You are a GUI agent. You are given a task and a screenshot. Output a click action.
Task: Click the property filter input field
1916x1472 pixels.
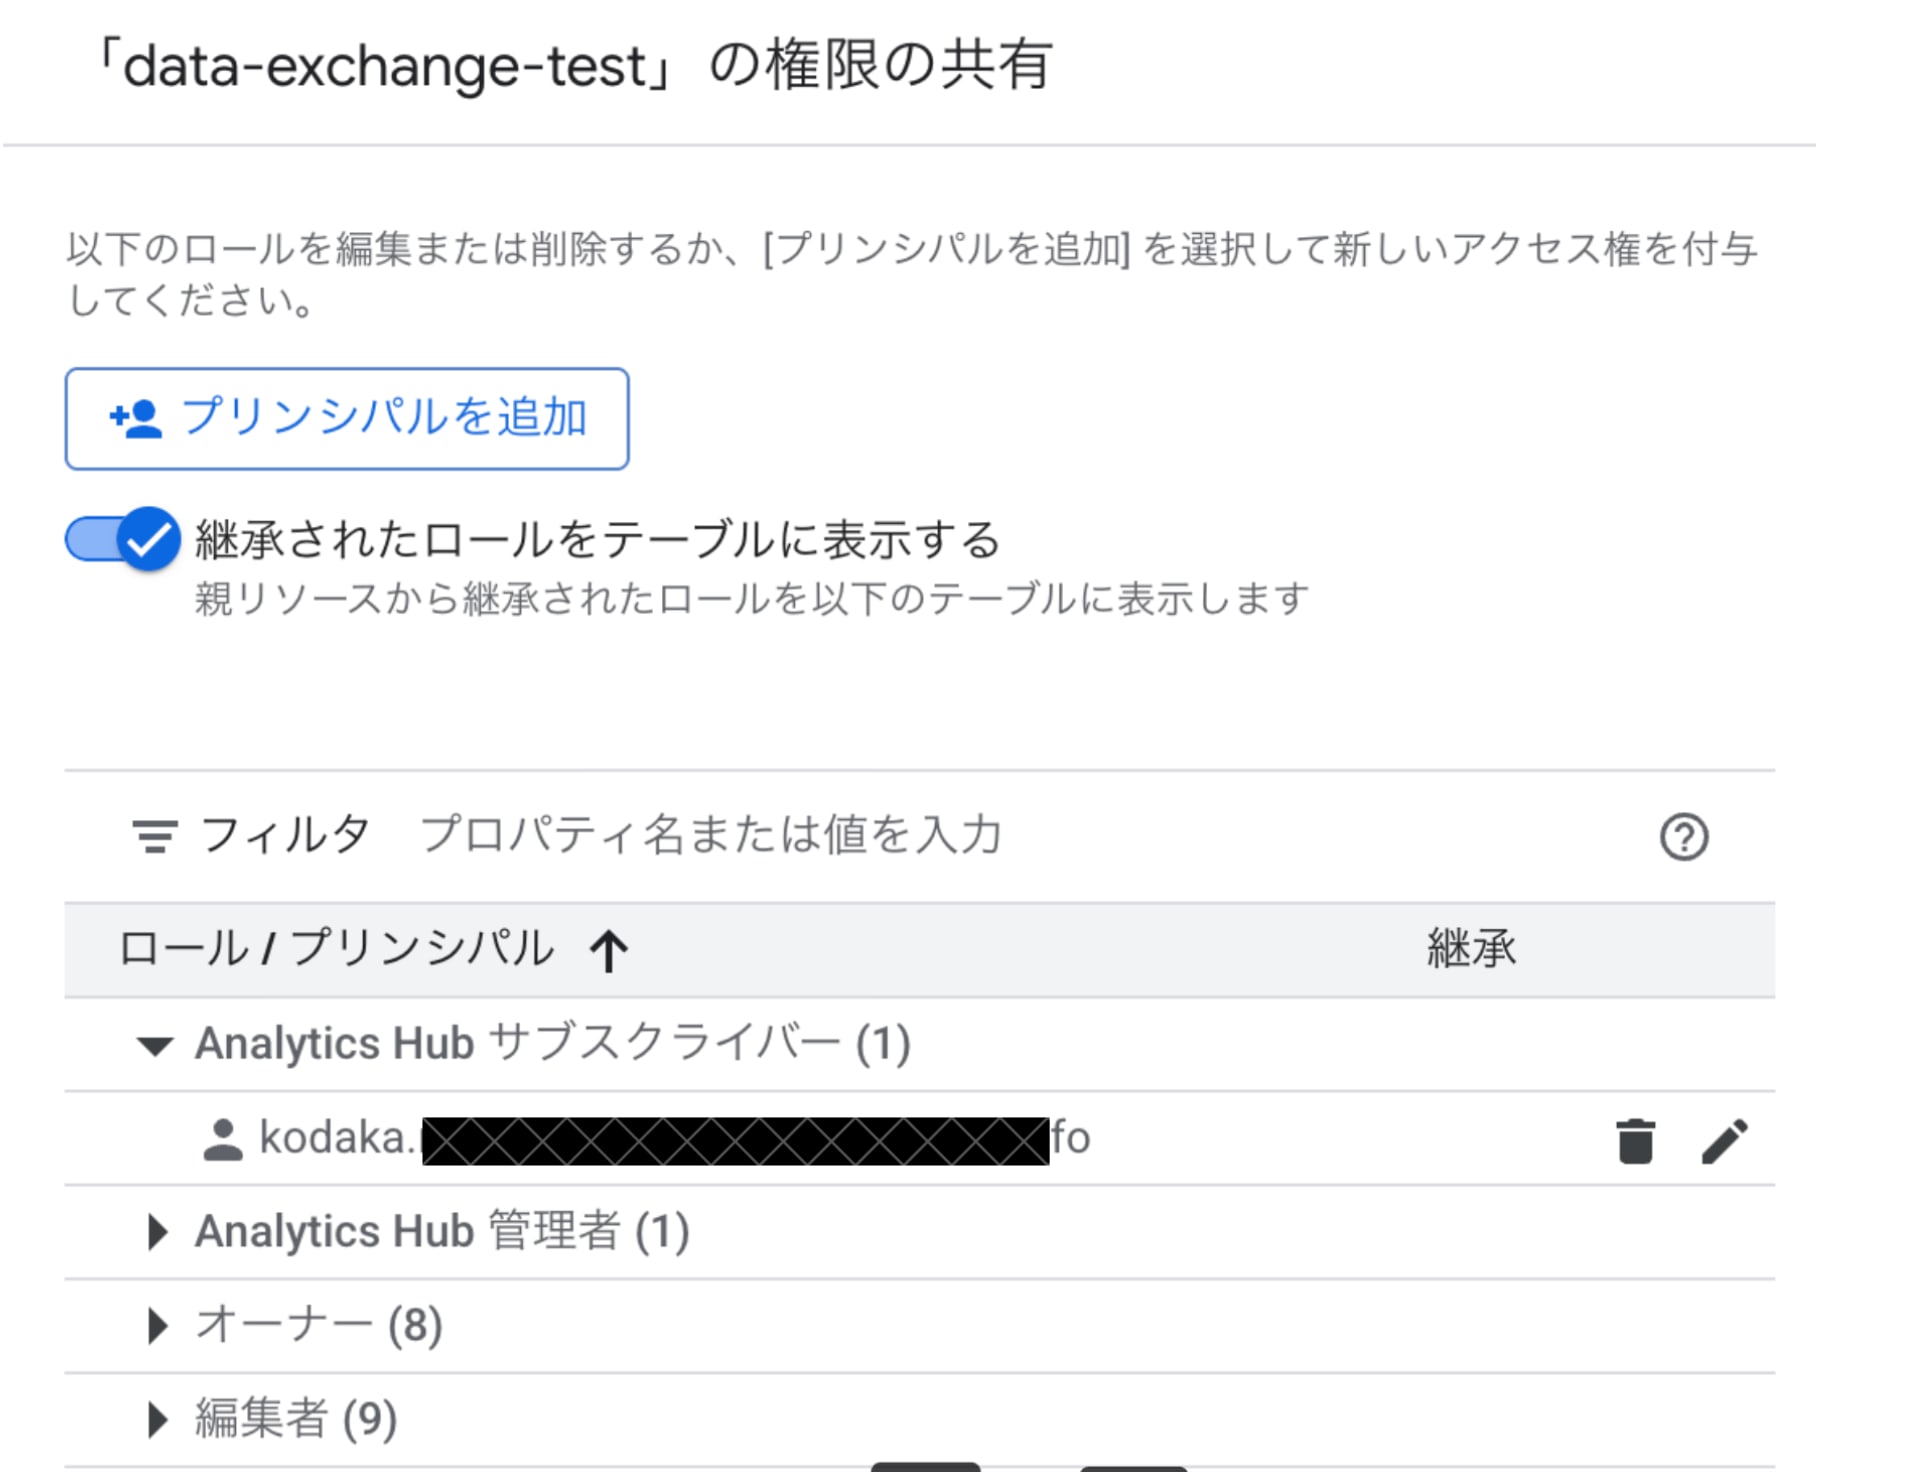point(712,834)
